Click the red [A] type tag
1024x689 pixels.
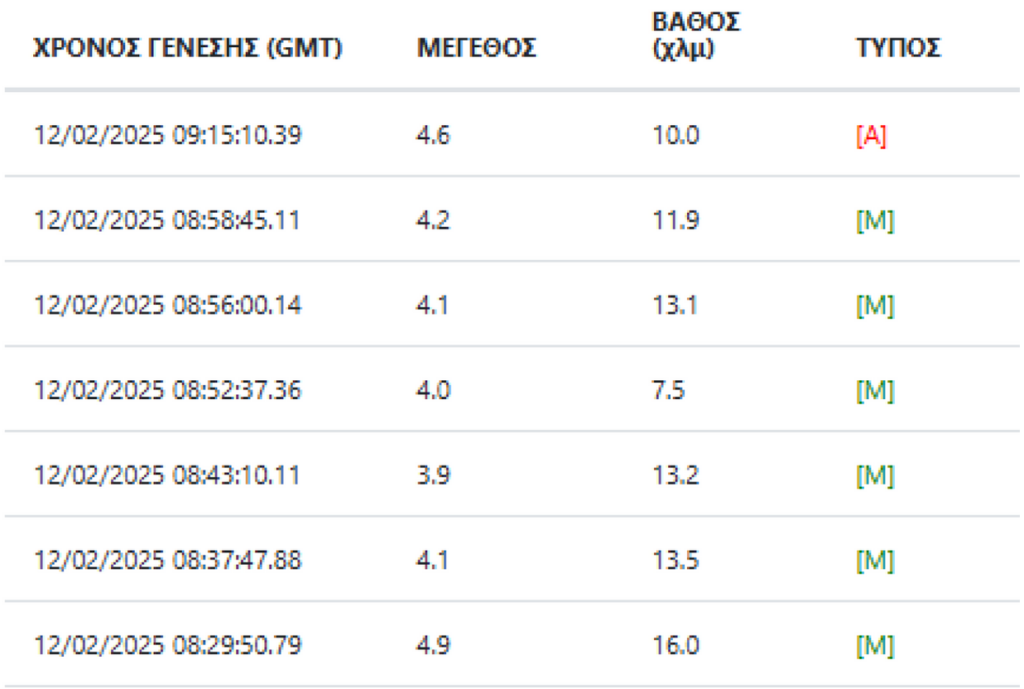[x=872, y=136]
